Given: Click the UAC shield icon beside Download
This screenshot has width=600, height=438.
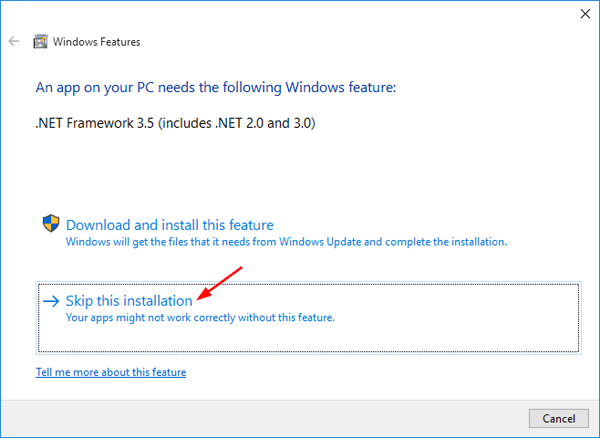Looking at the screenshot, I should click(x=50, y=223).
